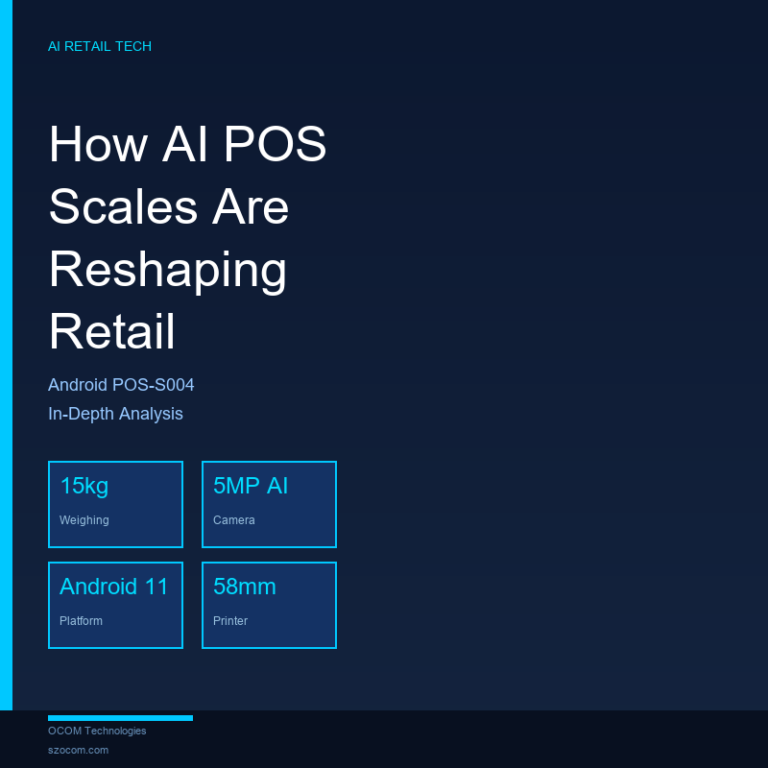Select the word "Reshaping" in the headline
768x768 pixels.
[167, 270]
